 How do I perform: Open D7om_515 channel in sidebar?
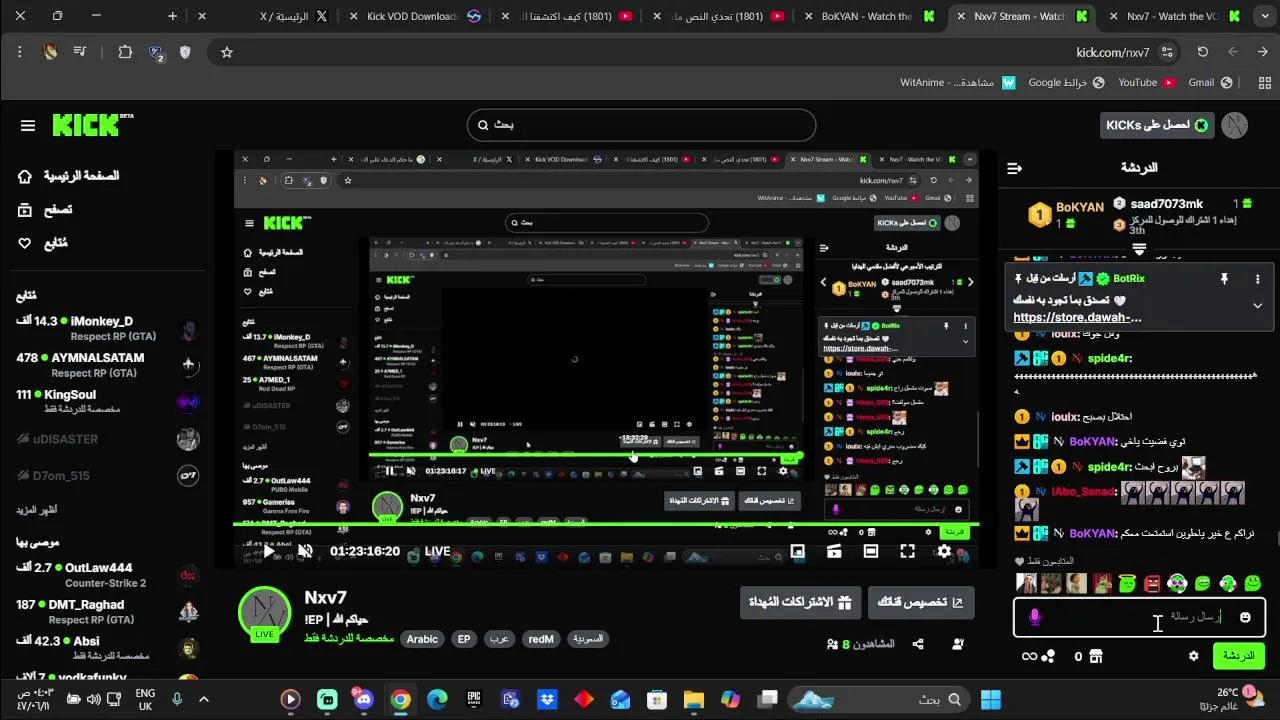tap(106, 476)
